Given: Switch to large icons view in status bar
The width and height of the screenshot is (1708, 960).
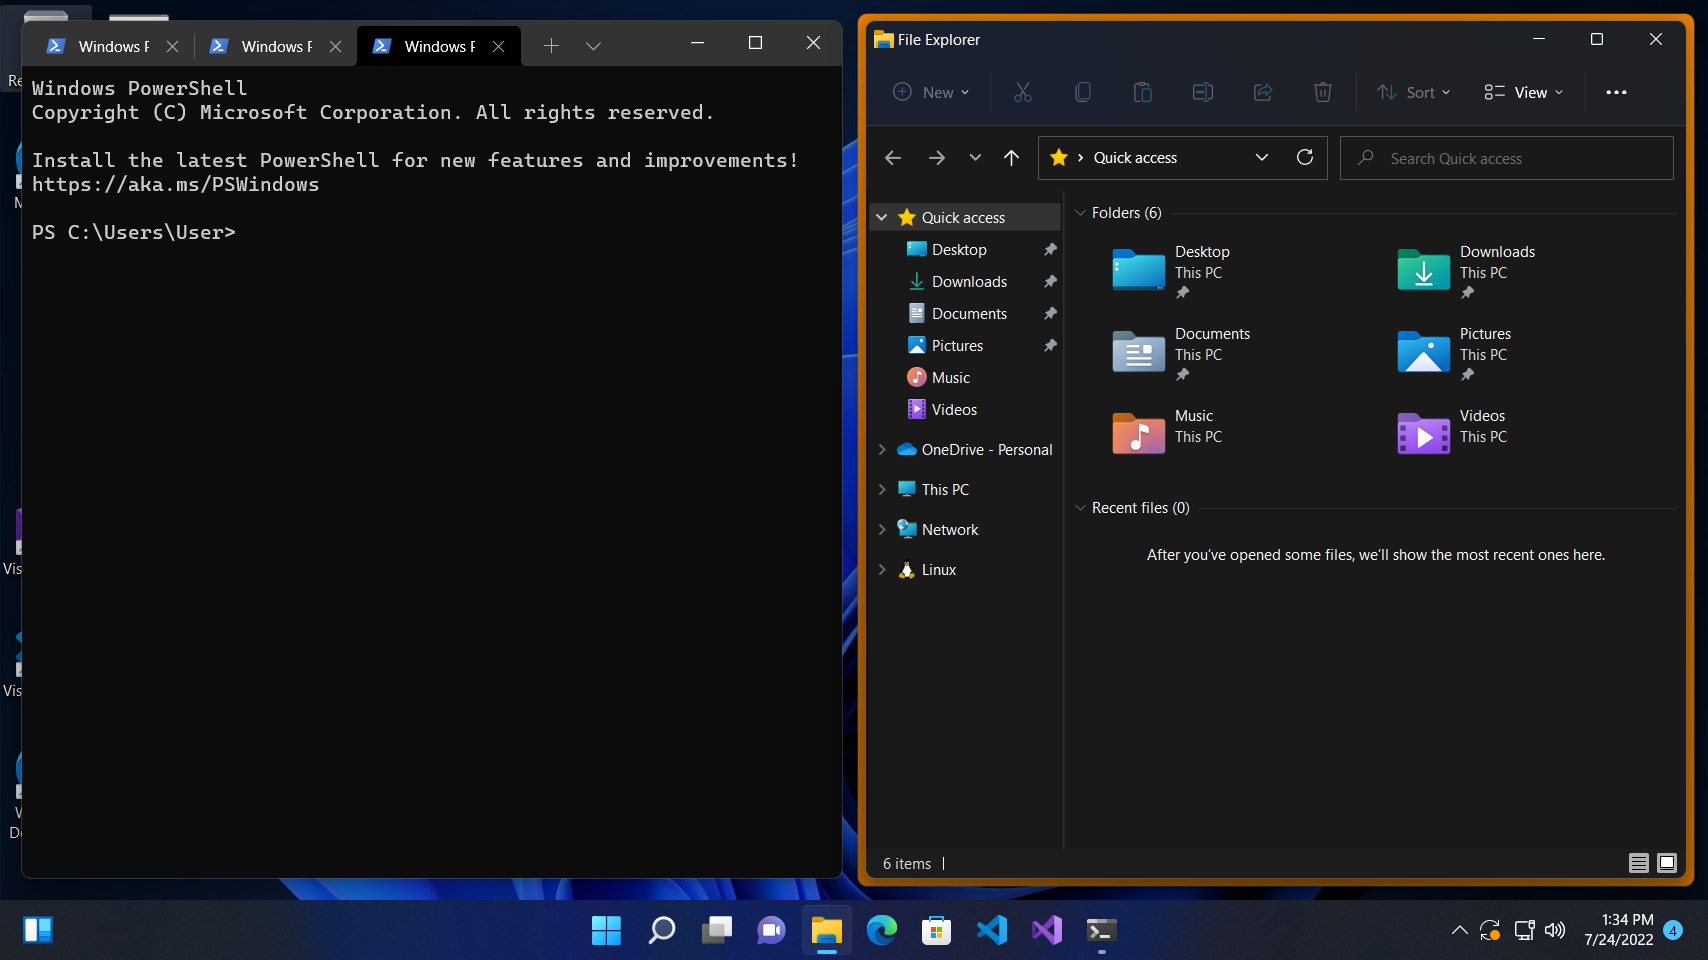Looking at the screenshot, I should [x=1667, y=863].
